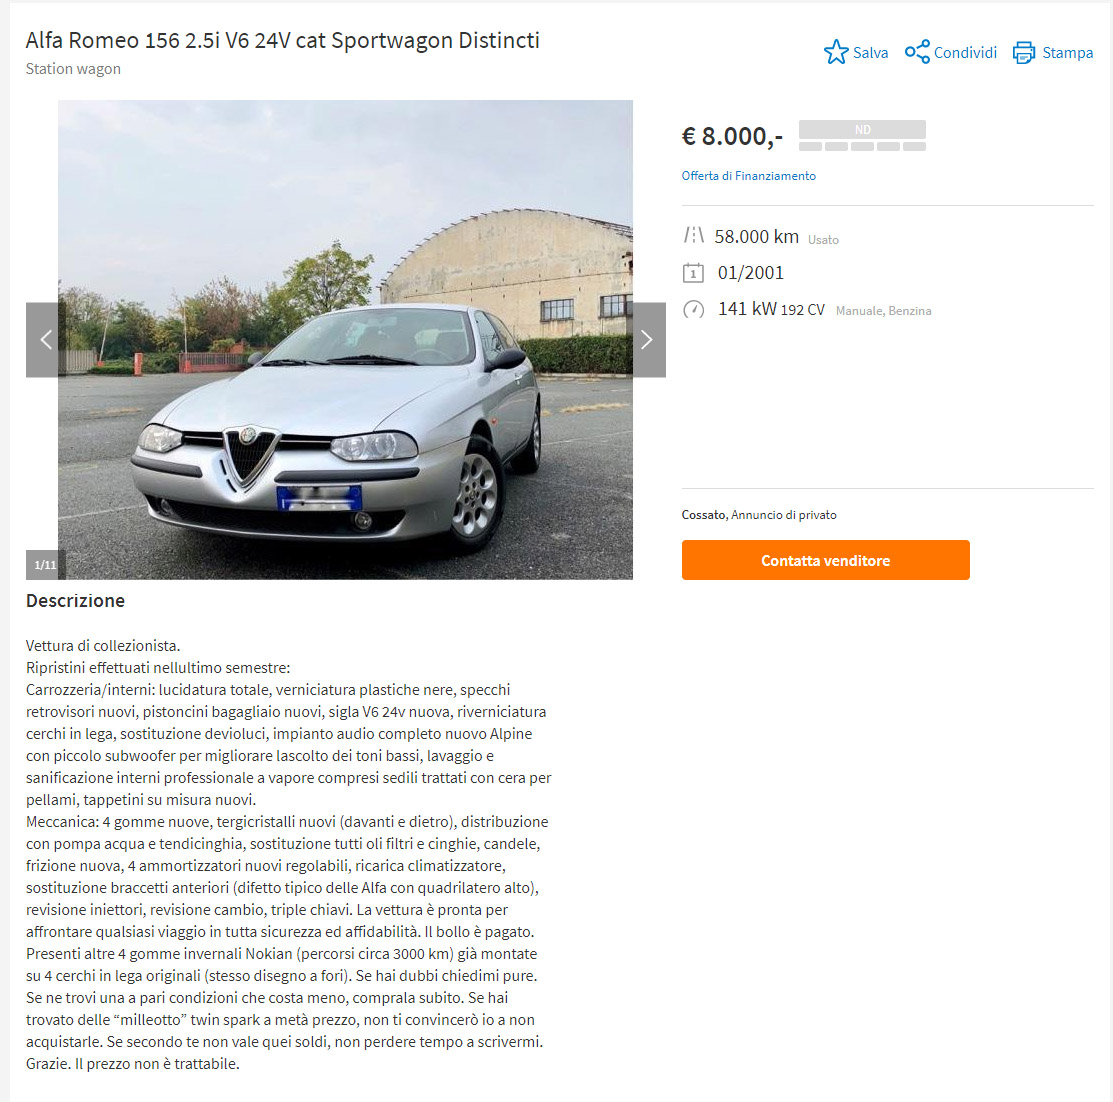Open the silver Alfa Romeo main photo
This screenshot has height=1102, width=1113.
[345, 340]
